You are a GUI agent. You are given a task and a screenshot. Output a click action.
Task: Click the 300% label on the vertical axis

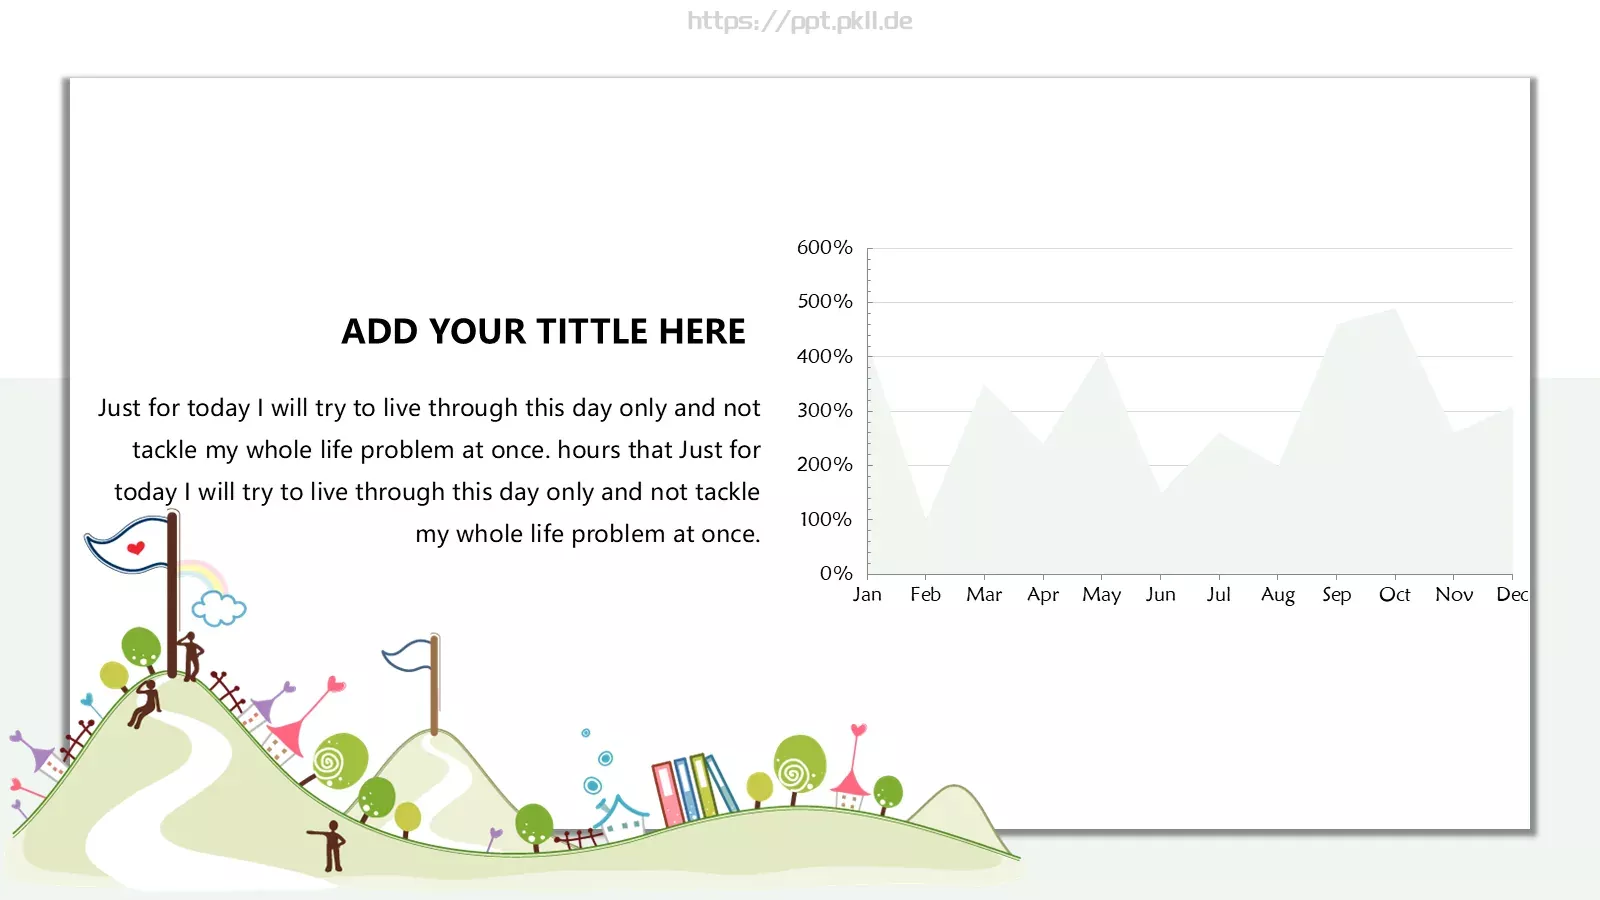(x=824, y=411)
